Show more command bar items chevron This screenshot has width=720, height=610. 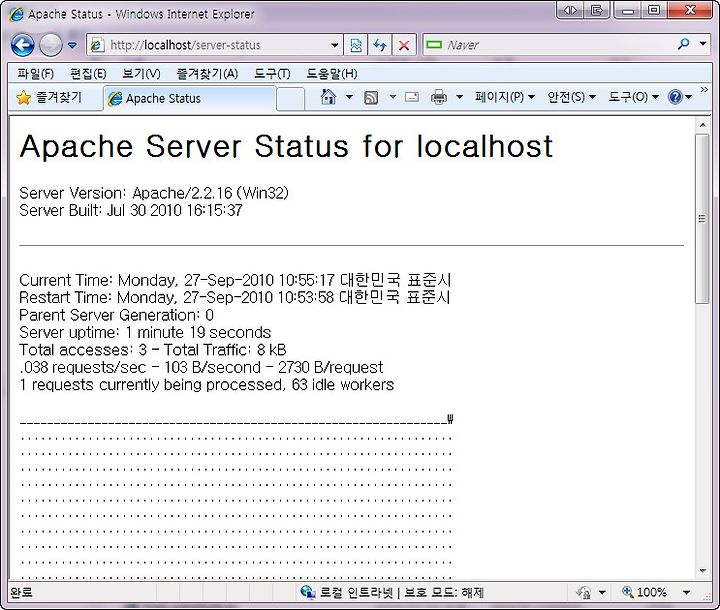click(x=704, y=89)
